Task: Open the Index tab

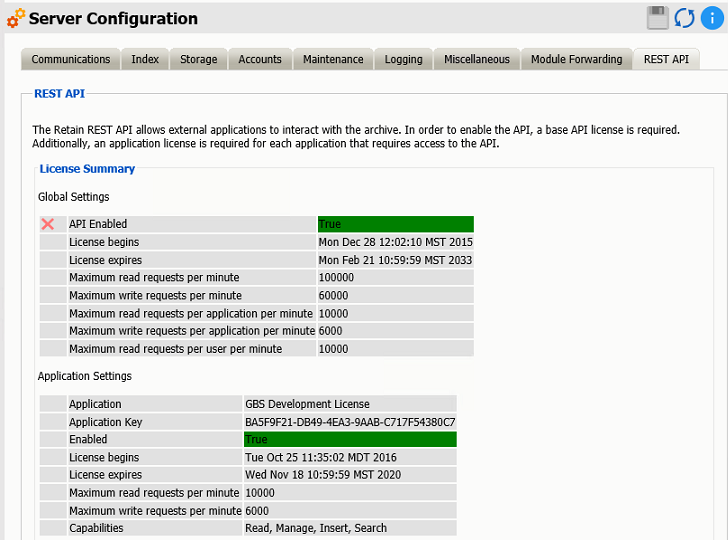Action: coord(145,59)
